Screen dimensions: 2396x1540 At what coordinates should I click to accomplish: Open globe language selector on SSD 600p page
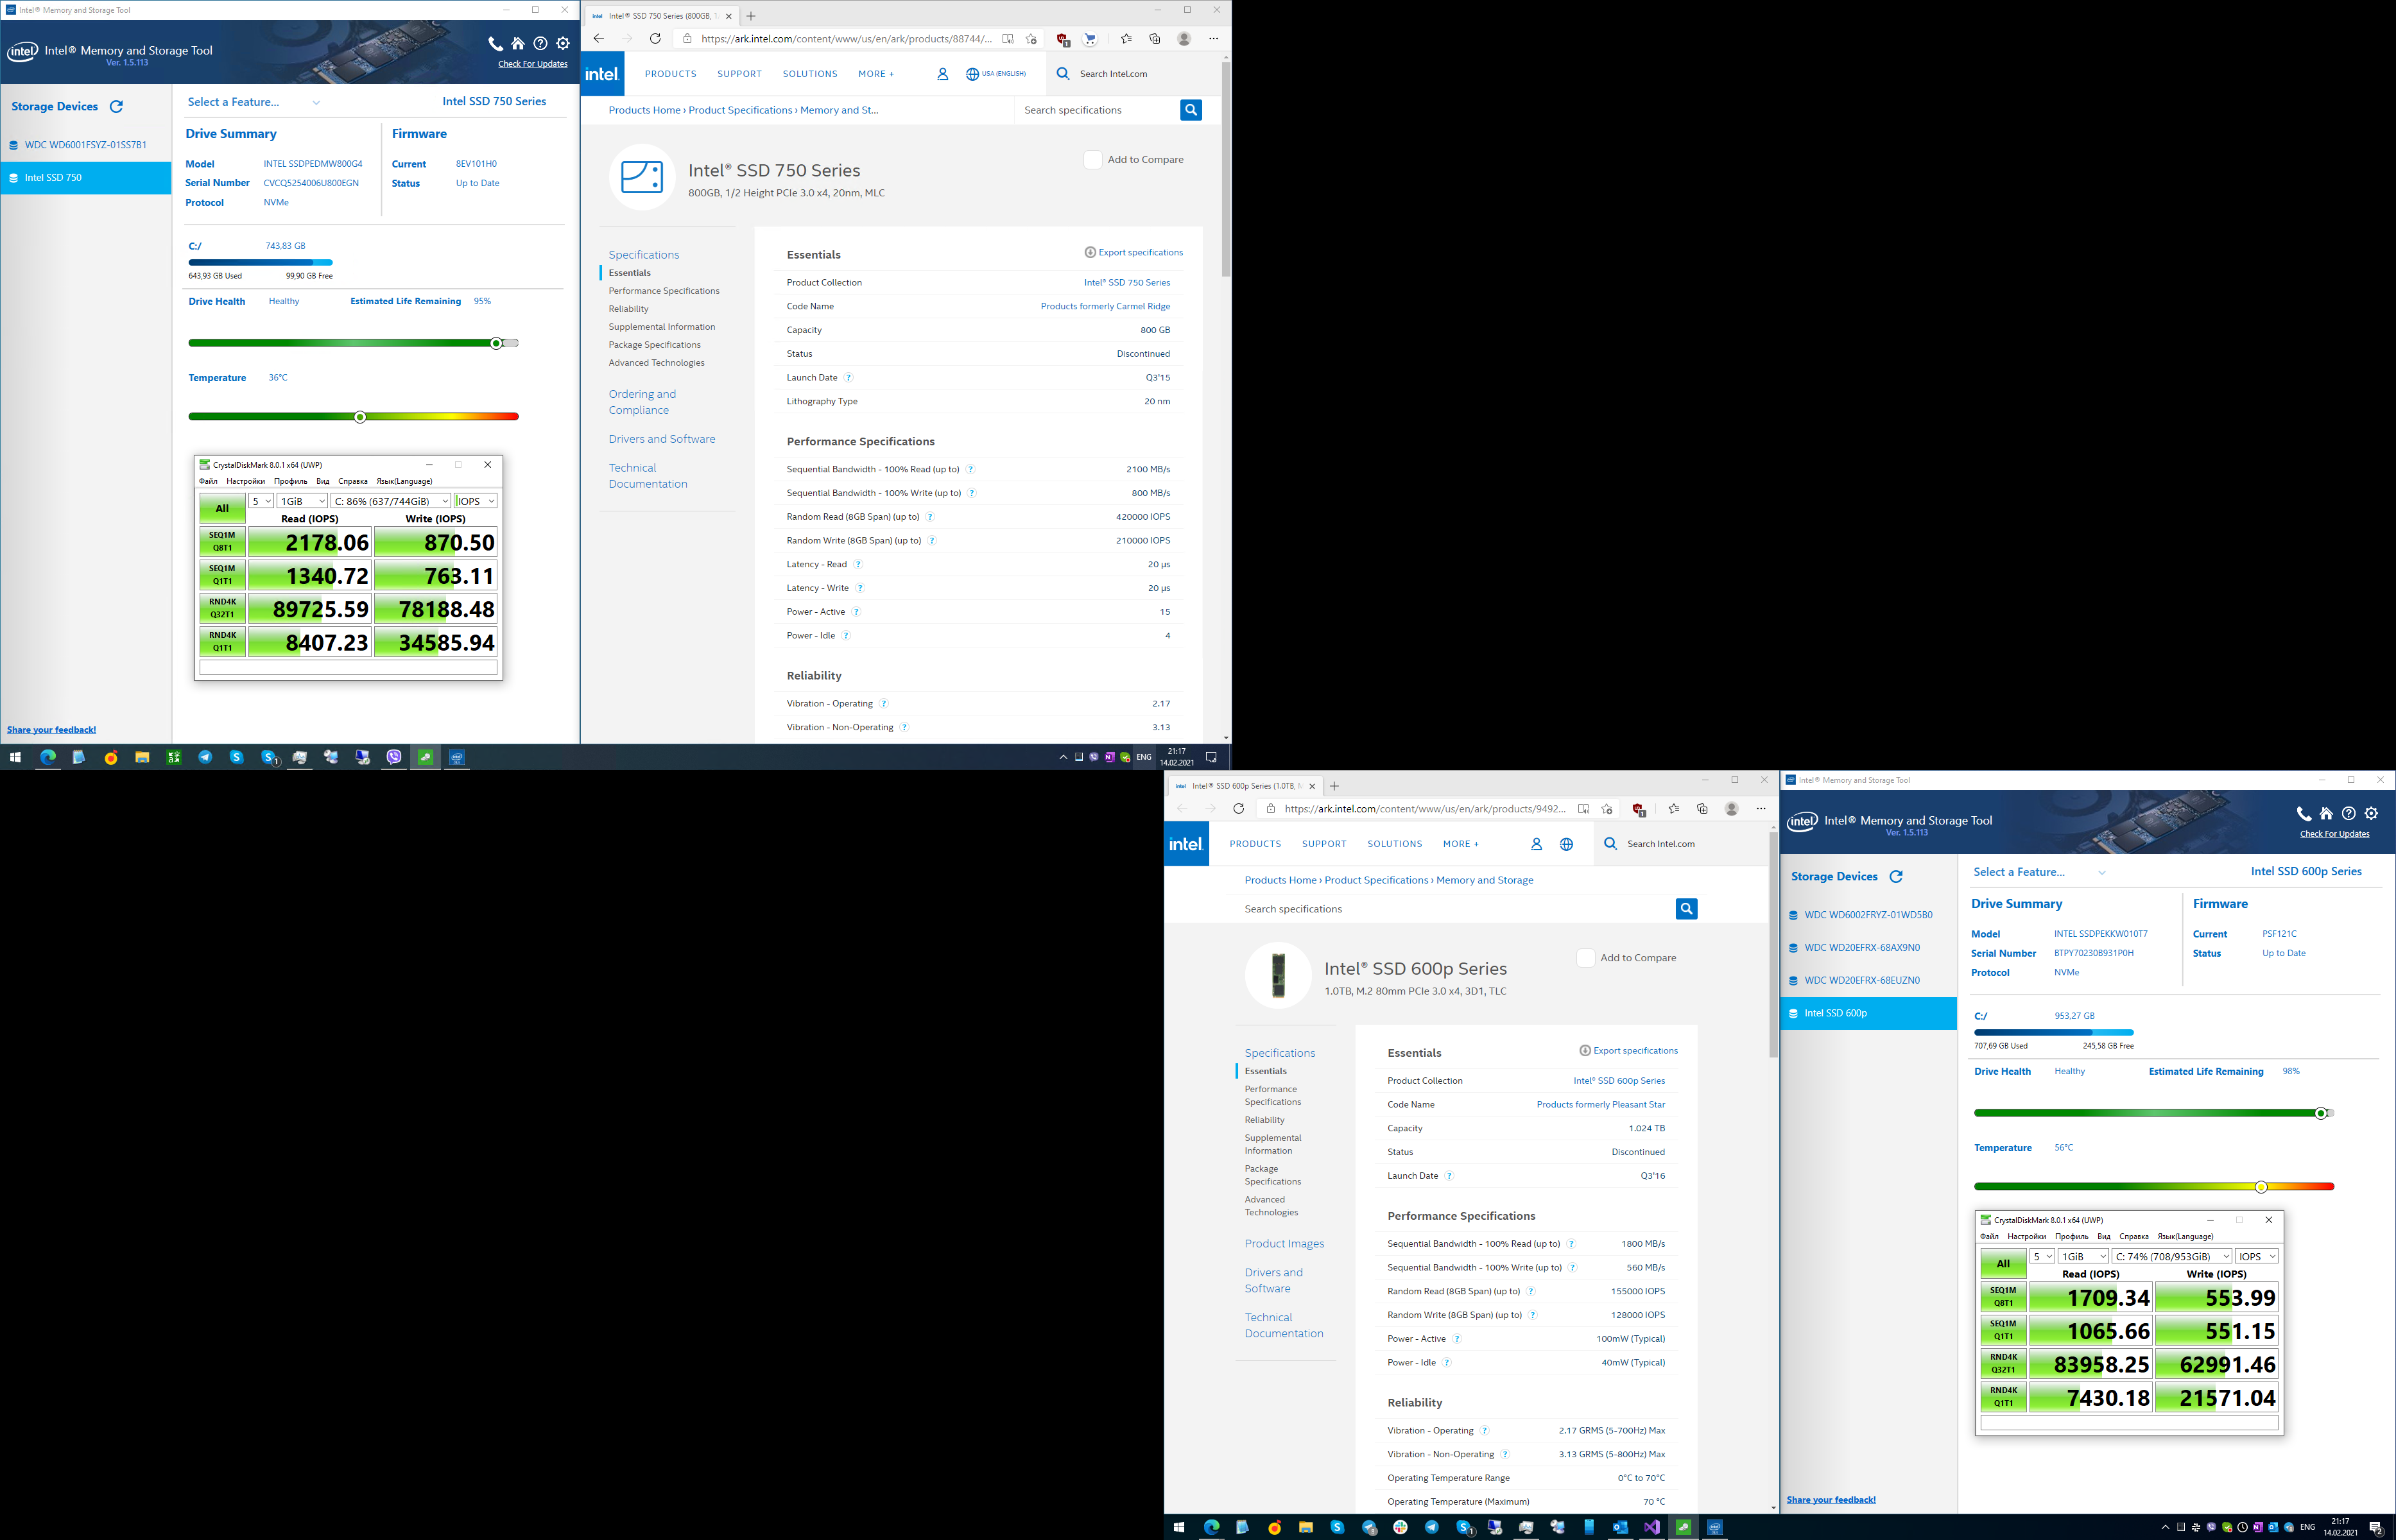(1567, 844)
